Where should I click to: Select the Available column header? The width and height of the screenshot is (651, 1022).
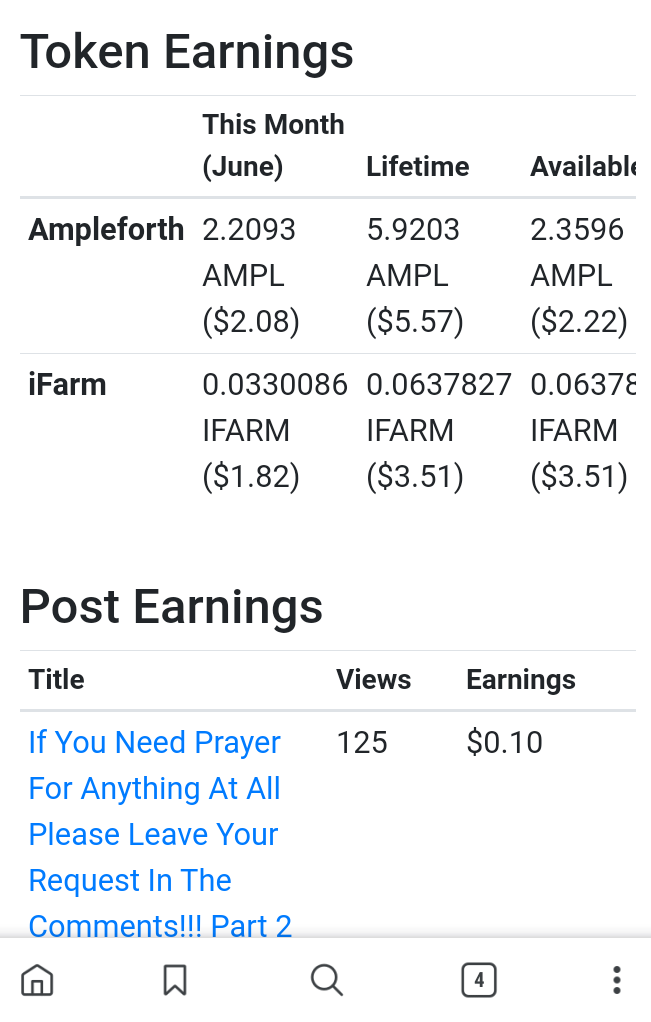pyautogui.click(x=583, y=166)
